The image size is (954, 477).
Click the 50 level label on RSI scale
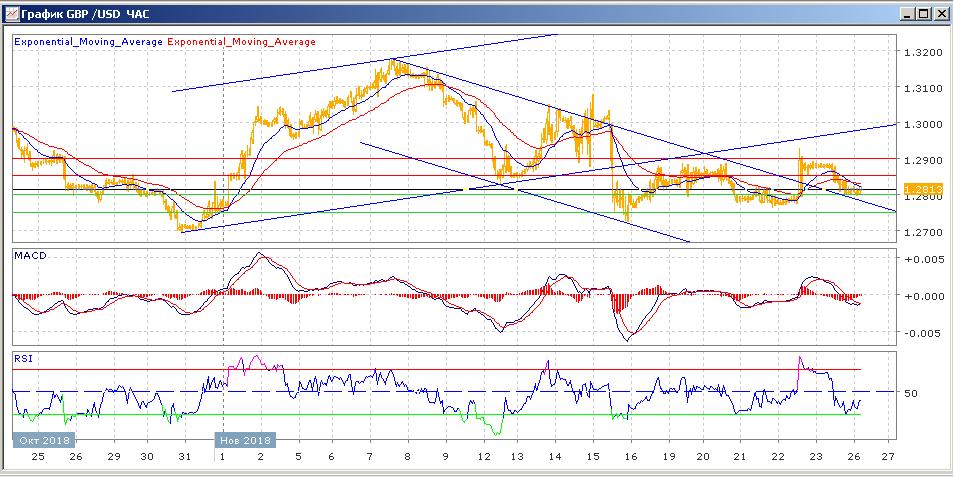911,394
